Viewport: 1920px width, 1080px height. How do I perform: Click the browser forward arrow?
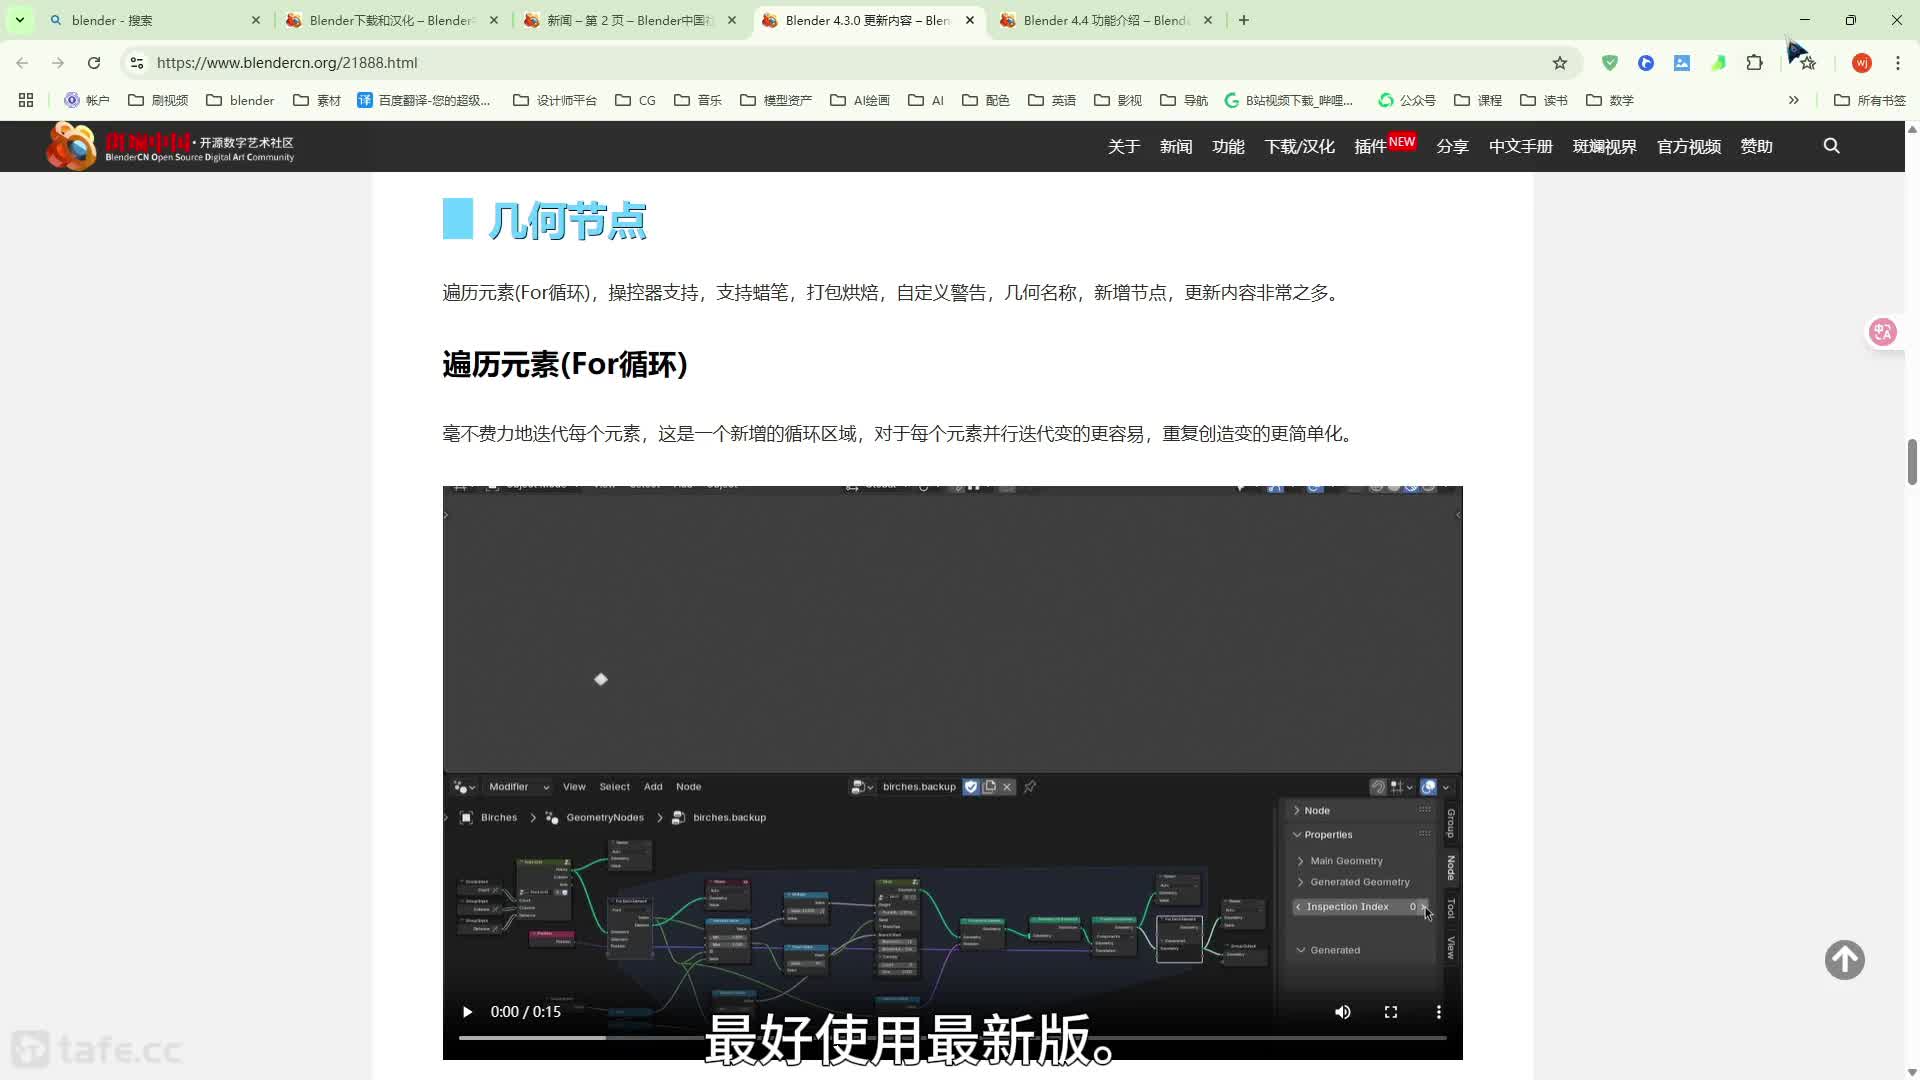pyautogui.click(x=58, y=62)
